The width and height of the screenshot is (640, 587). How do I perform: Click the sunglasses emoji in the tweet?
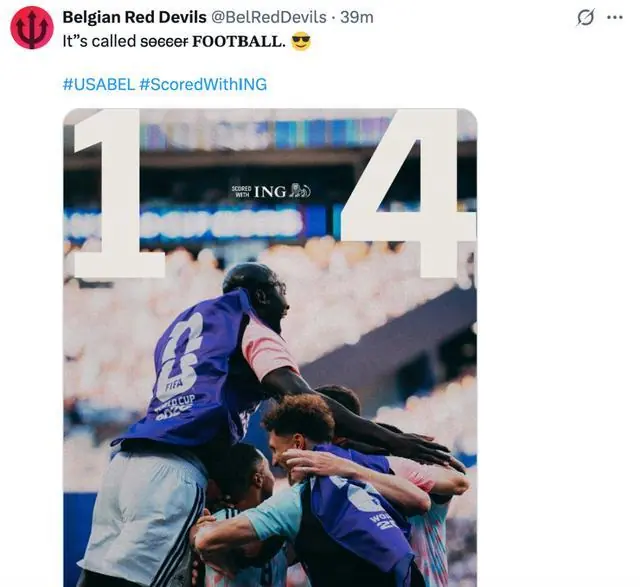pyautogui.click(x=301, y=42)
